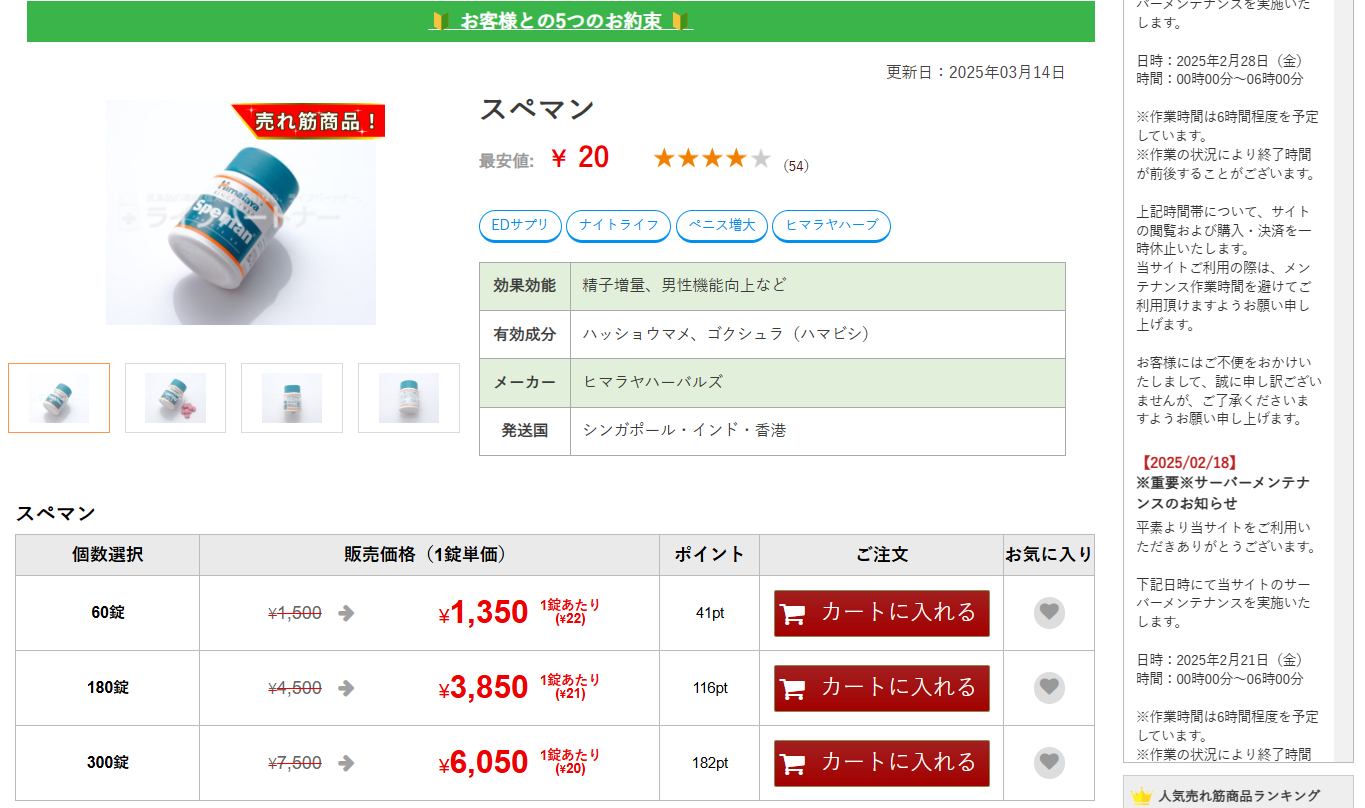Open the お客様との5つのお約束 banner link
Screen dimensions: 1365x808
(561, 21)
